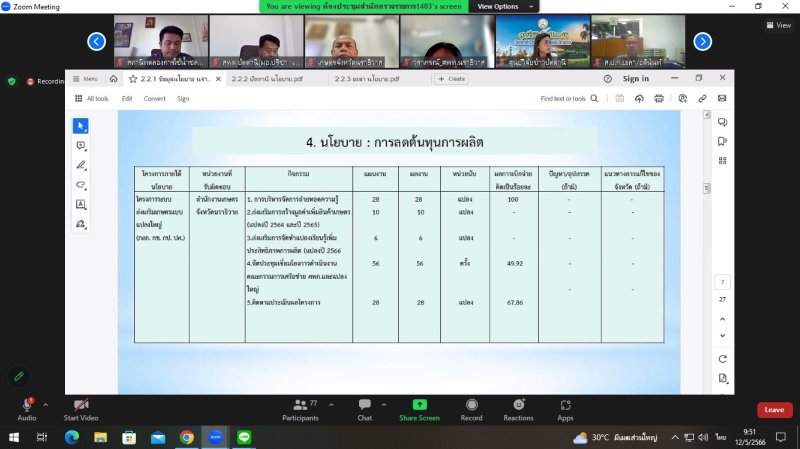800x449 pixels.
Task: Expand the Participants options caret
Action: tap(329, 404)
